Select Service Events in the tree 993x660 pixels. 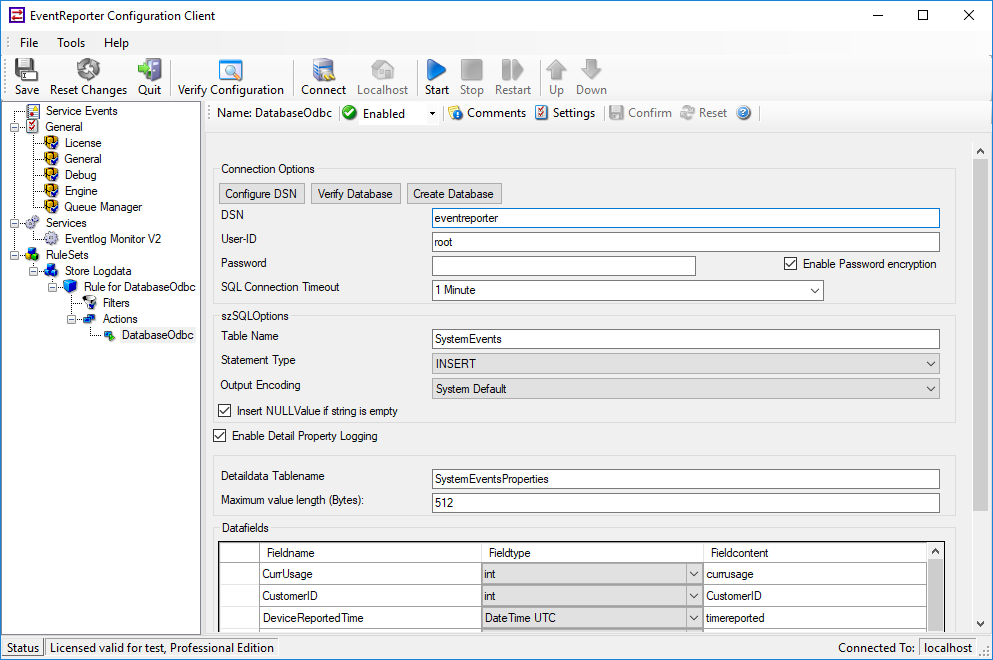coord(81,111)
